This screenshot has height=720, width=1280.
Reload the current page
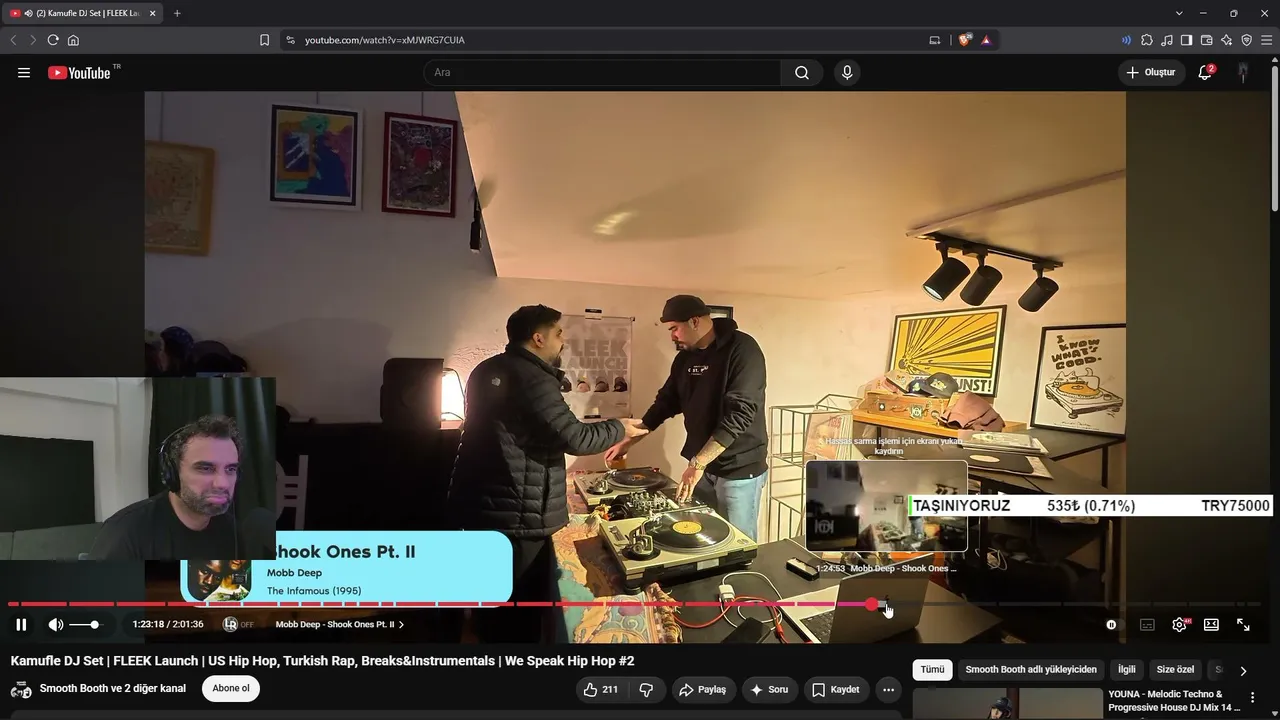53,40
